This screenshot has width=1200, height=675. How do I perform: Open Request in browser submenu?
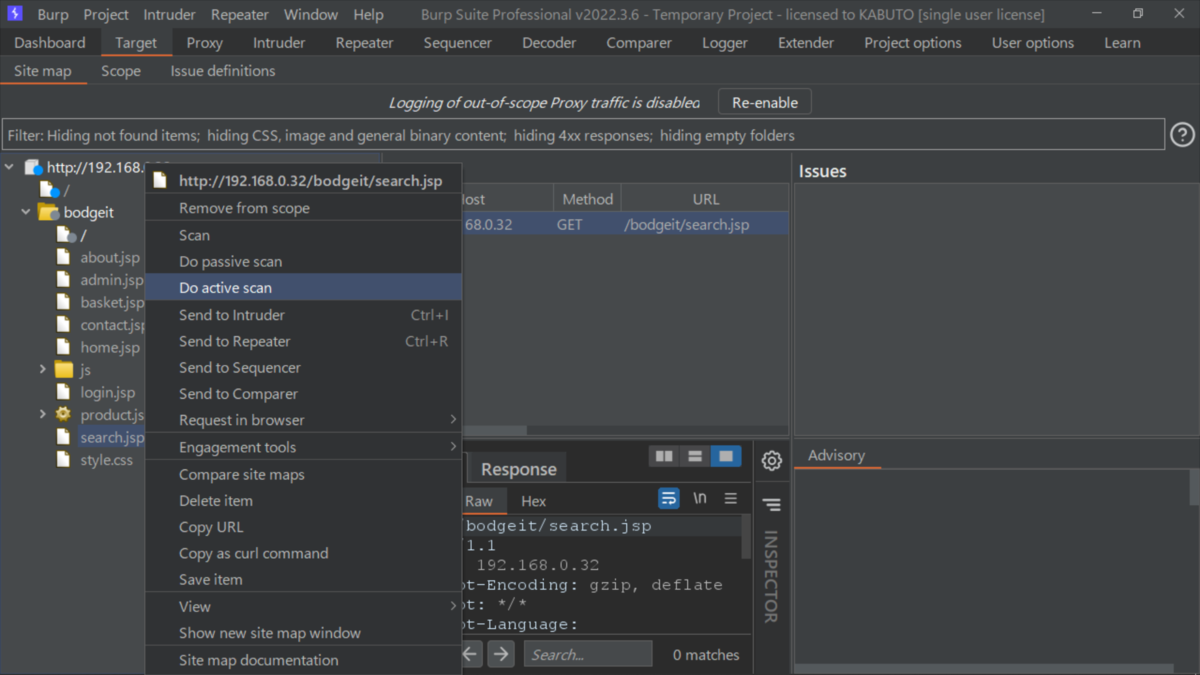pos(304,420)
